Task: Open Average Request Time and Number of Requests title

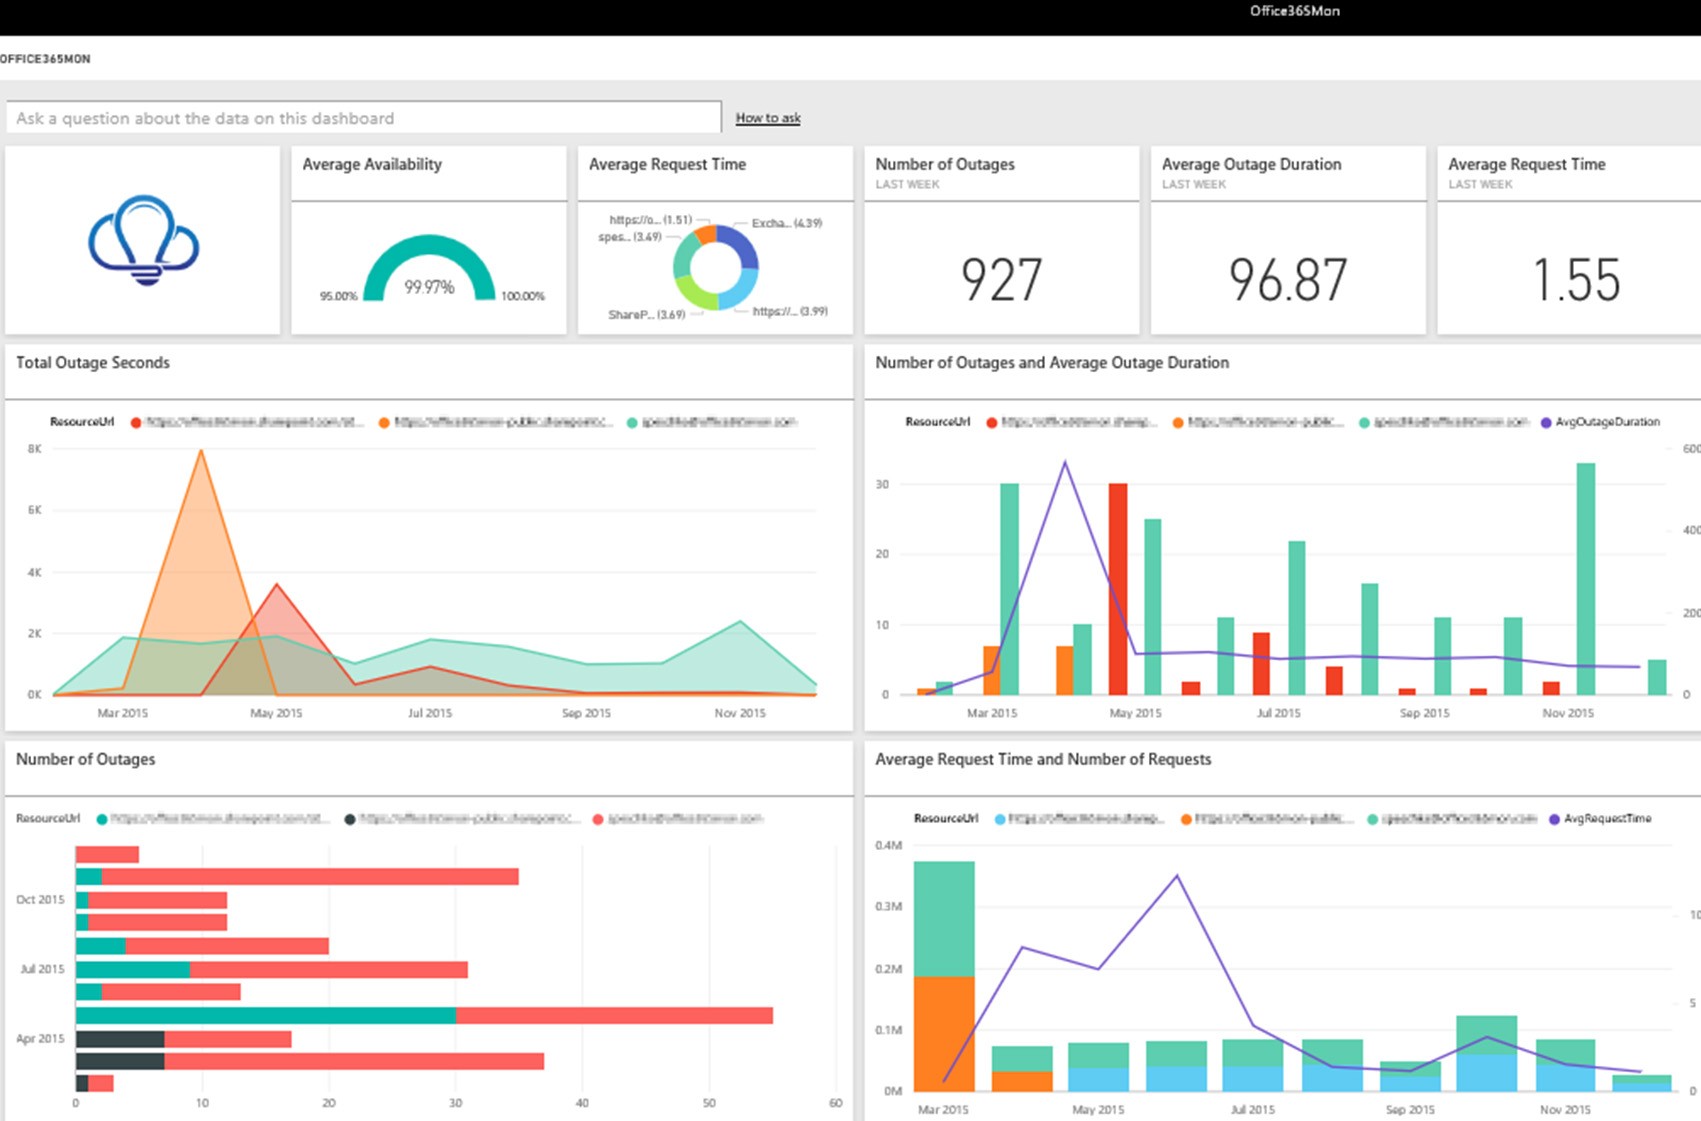Action: 1043,759
